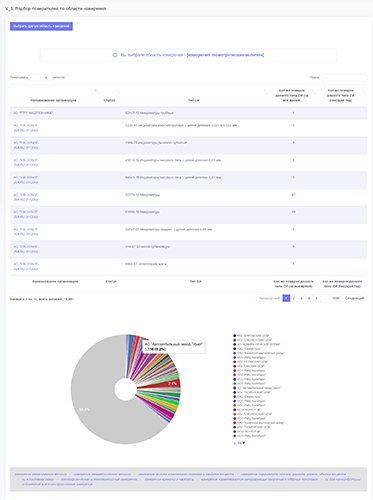This screenshot has width=373, height=500.
Task: Open the records-per-page dropdown
Action: [40, 78]
